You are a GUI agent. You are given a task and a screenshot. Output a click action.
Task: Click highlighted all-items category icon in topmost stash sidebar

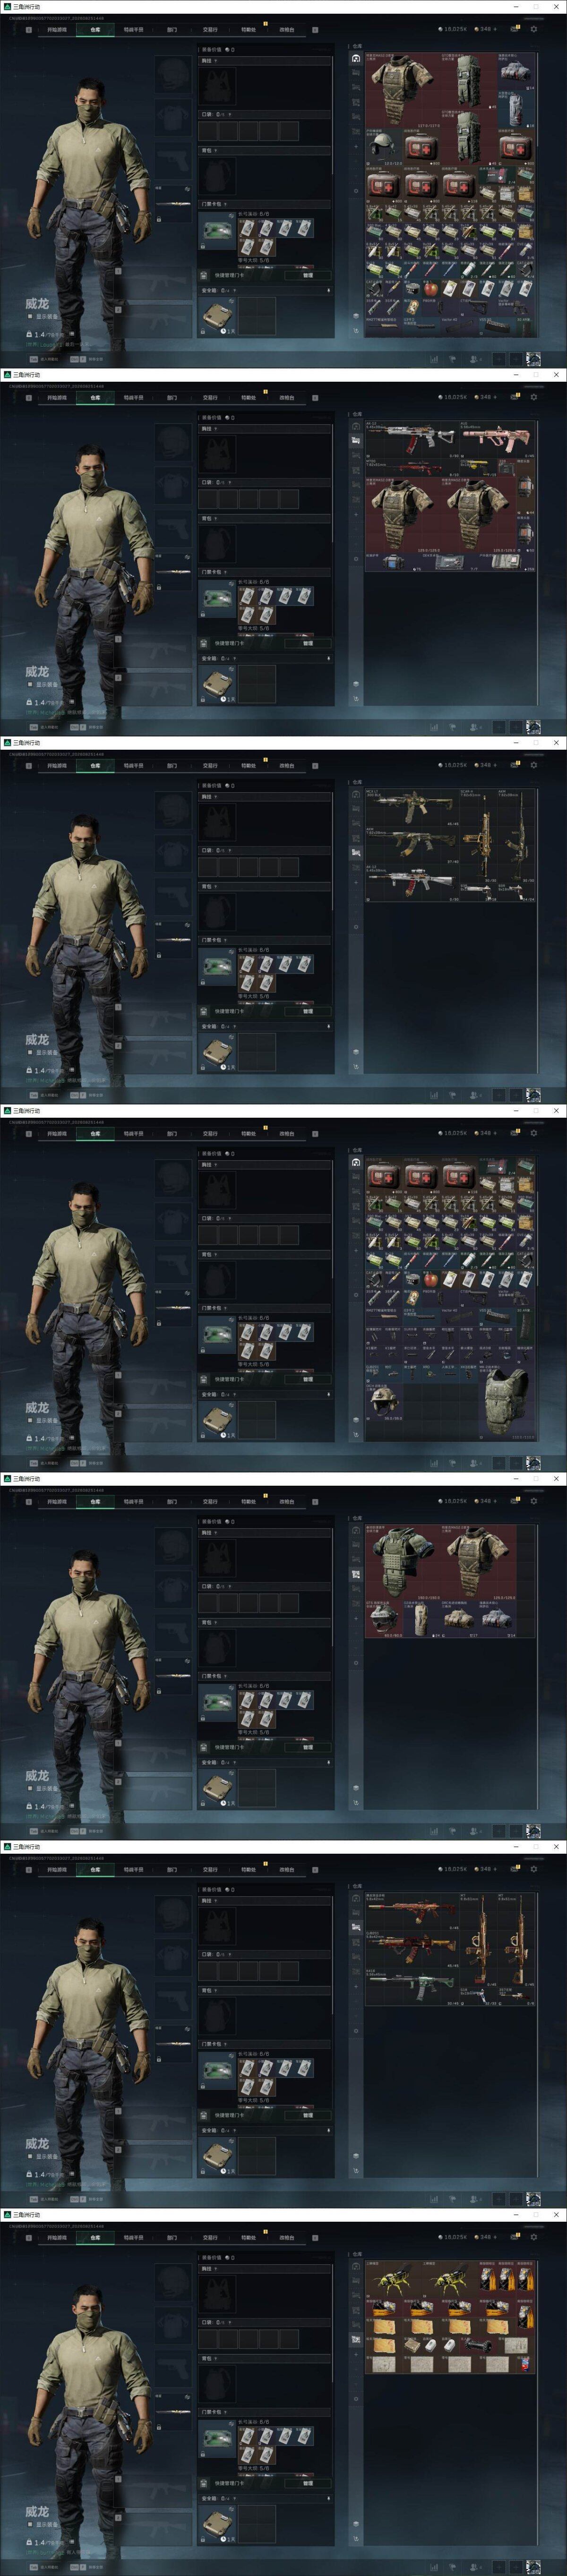(356, 58)
